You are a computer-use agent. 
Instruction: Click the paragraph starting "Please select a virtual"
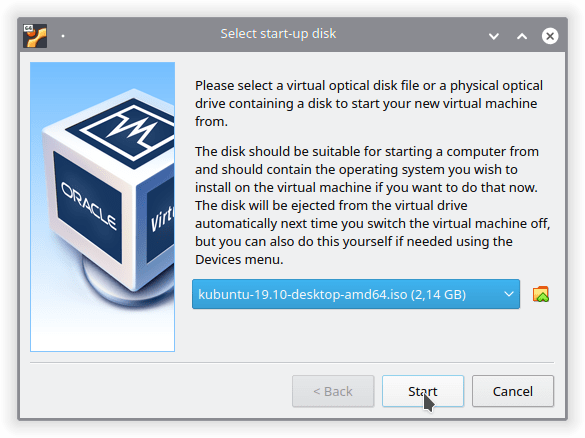coord(369,103)
